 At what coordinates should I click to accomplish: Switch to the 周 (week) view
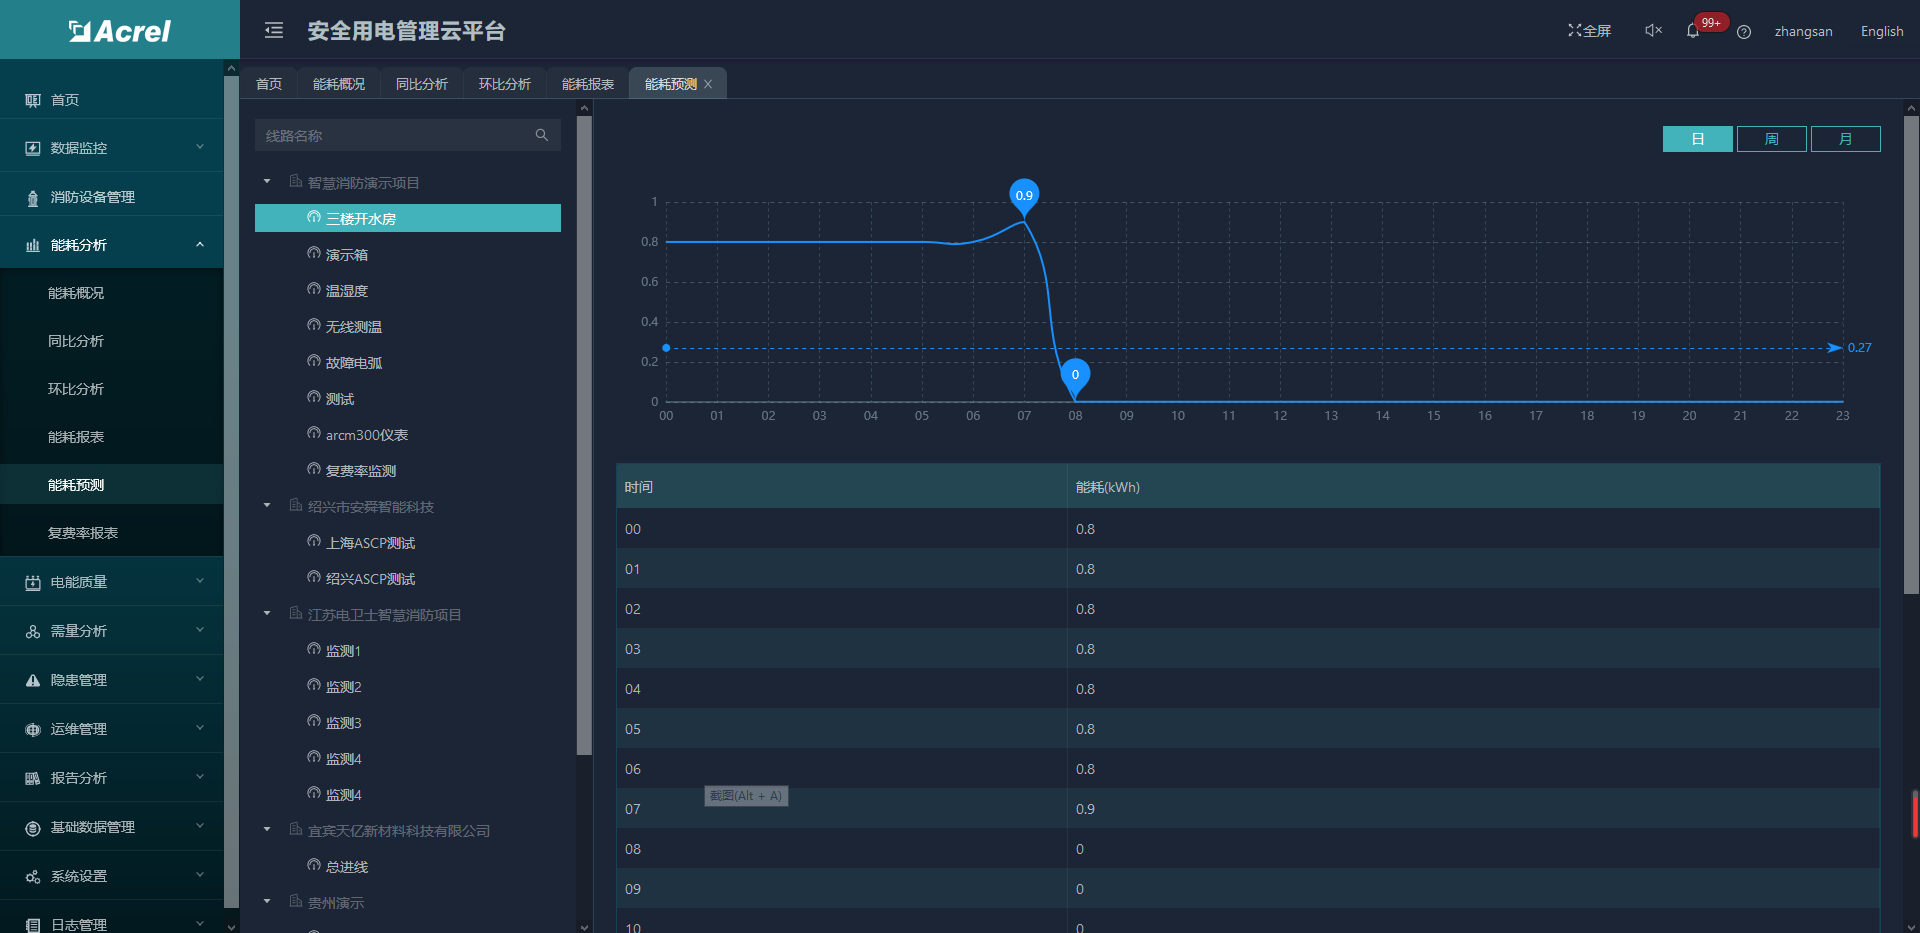coord(1771,139)
